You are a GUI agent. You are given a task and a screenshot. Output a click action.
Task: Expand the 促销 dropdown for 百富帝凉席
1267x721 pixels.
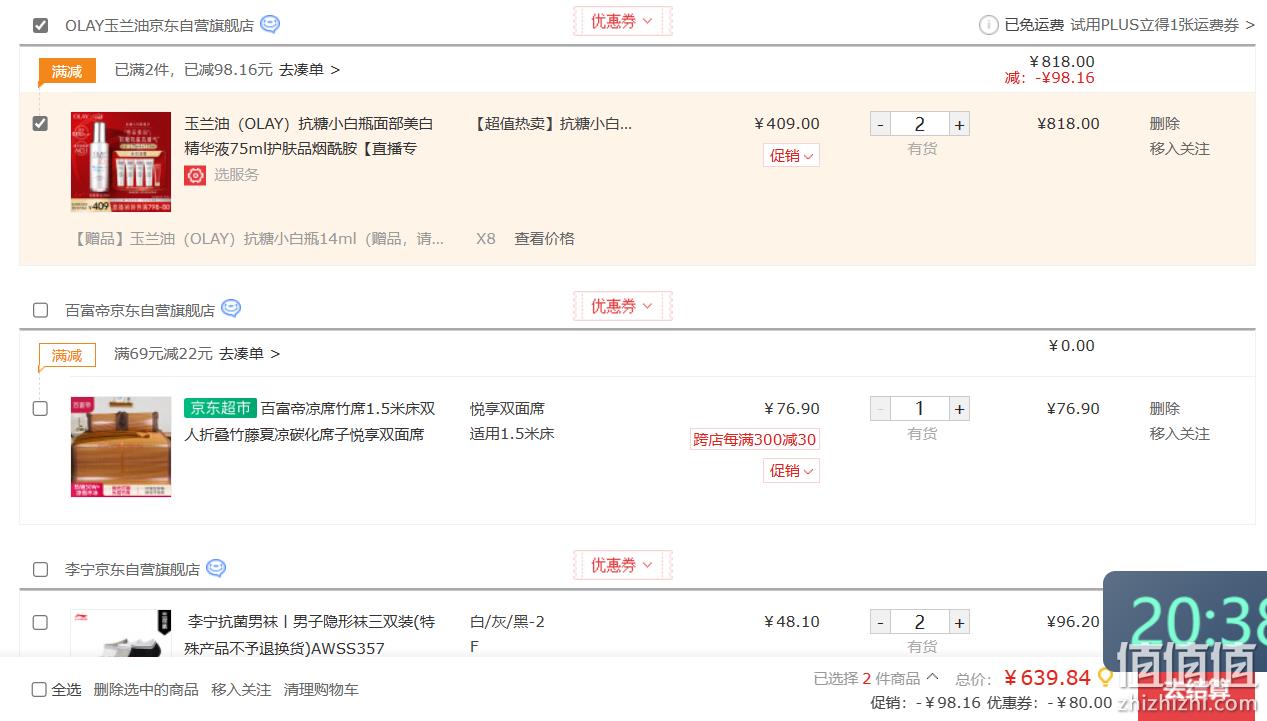tap(791, 470)
